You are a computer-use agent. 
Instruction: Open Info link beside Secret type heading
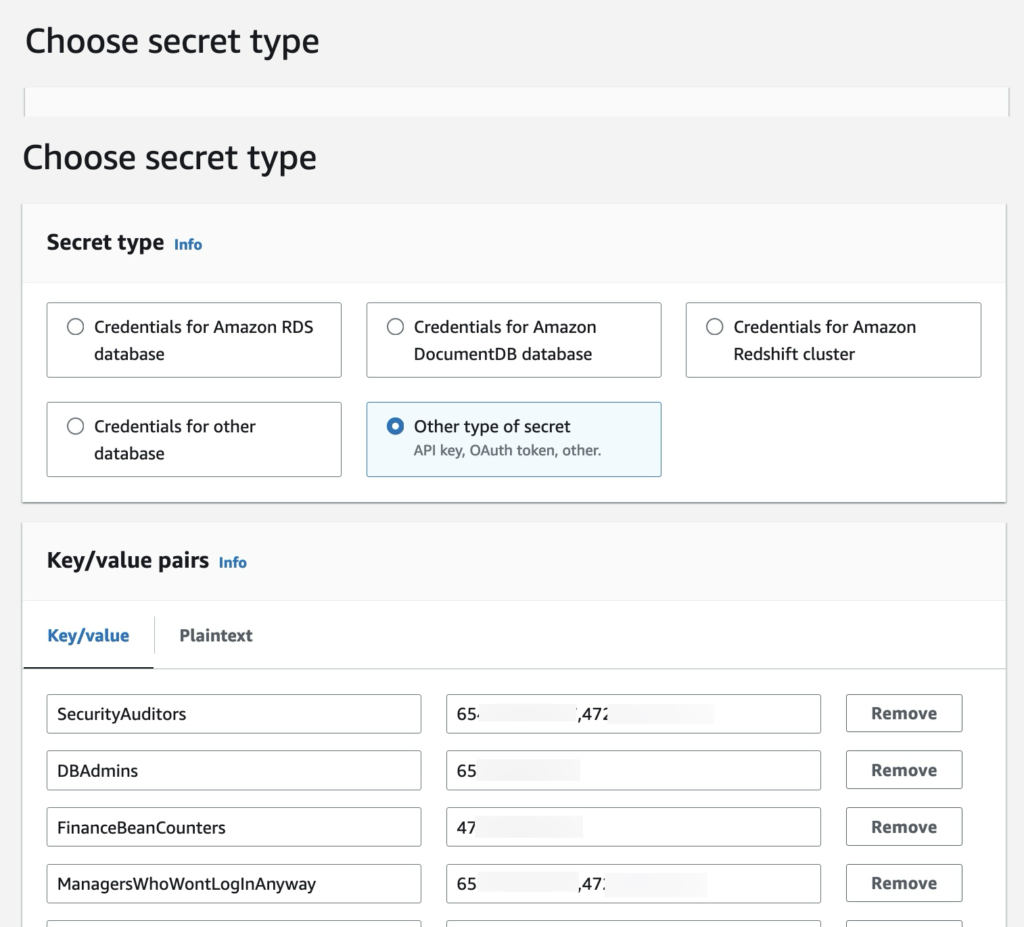coord(188,244)
